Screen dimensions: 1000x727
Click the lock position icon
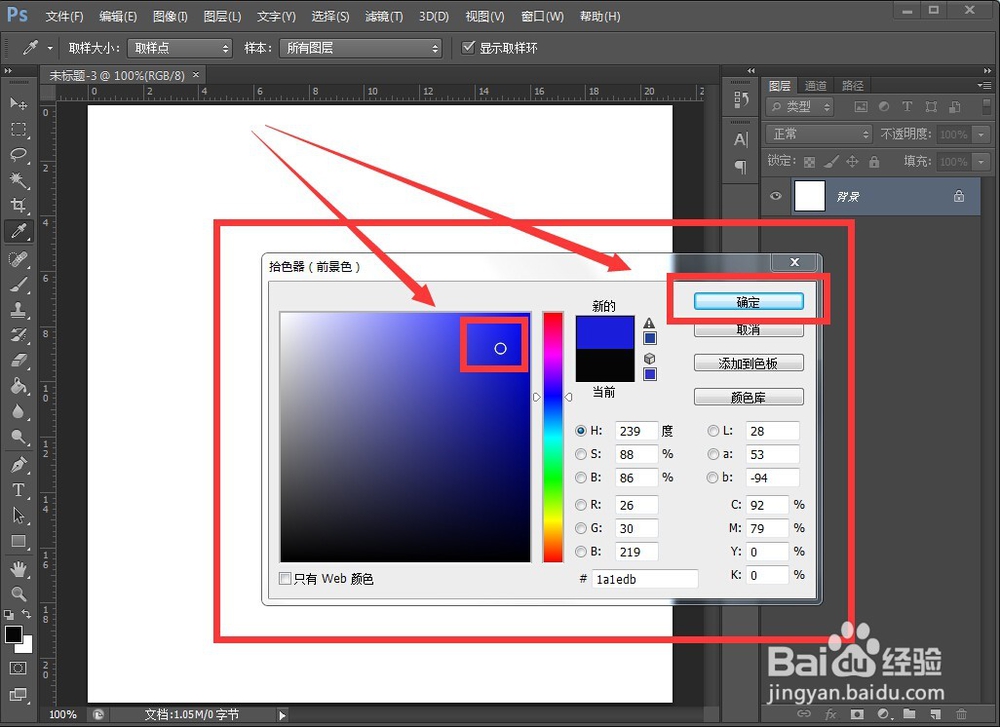[x=852, y=162]
